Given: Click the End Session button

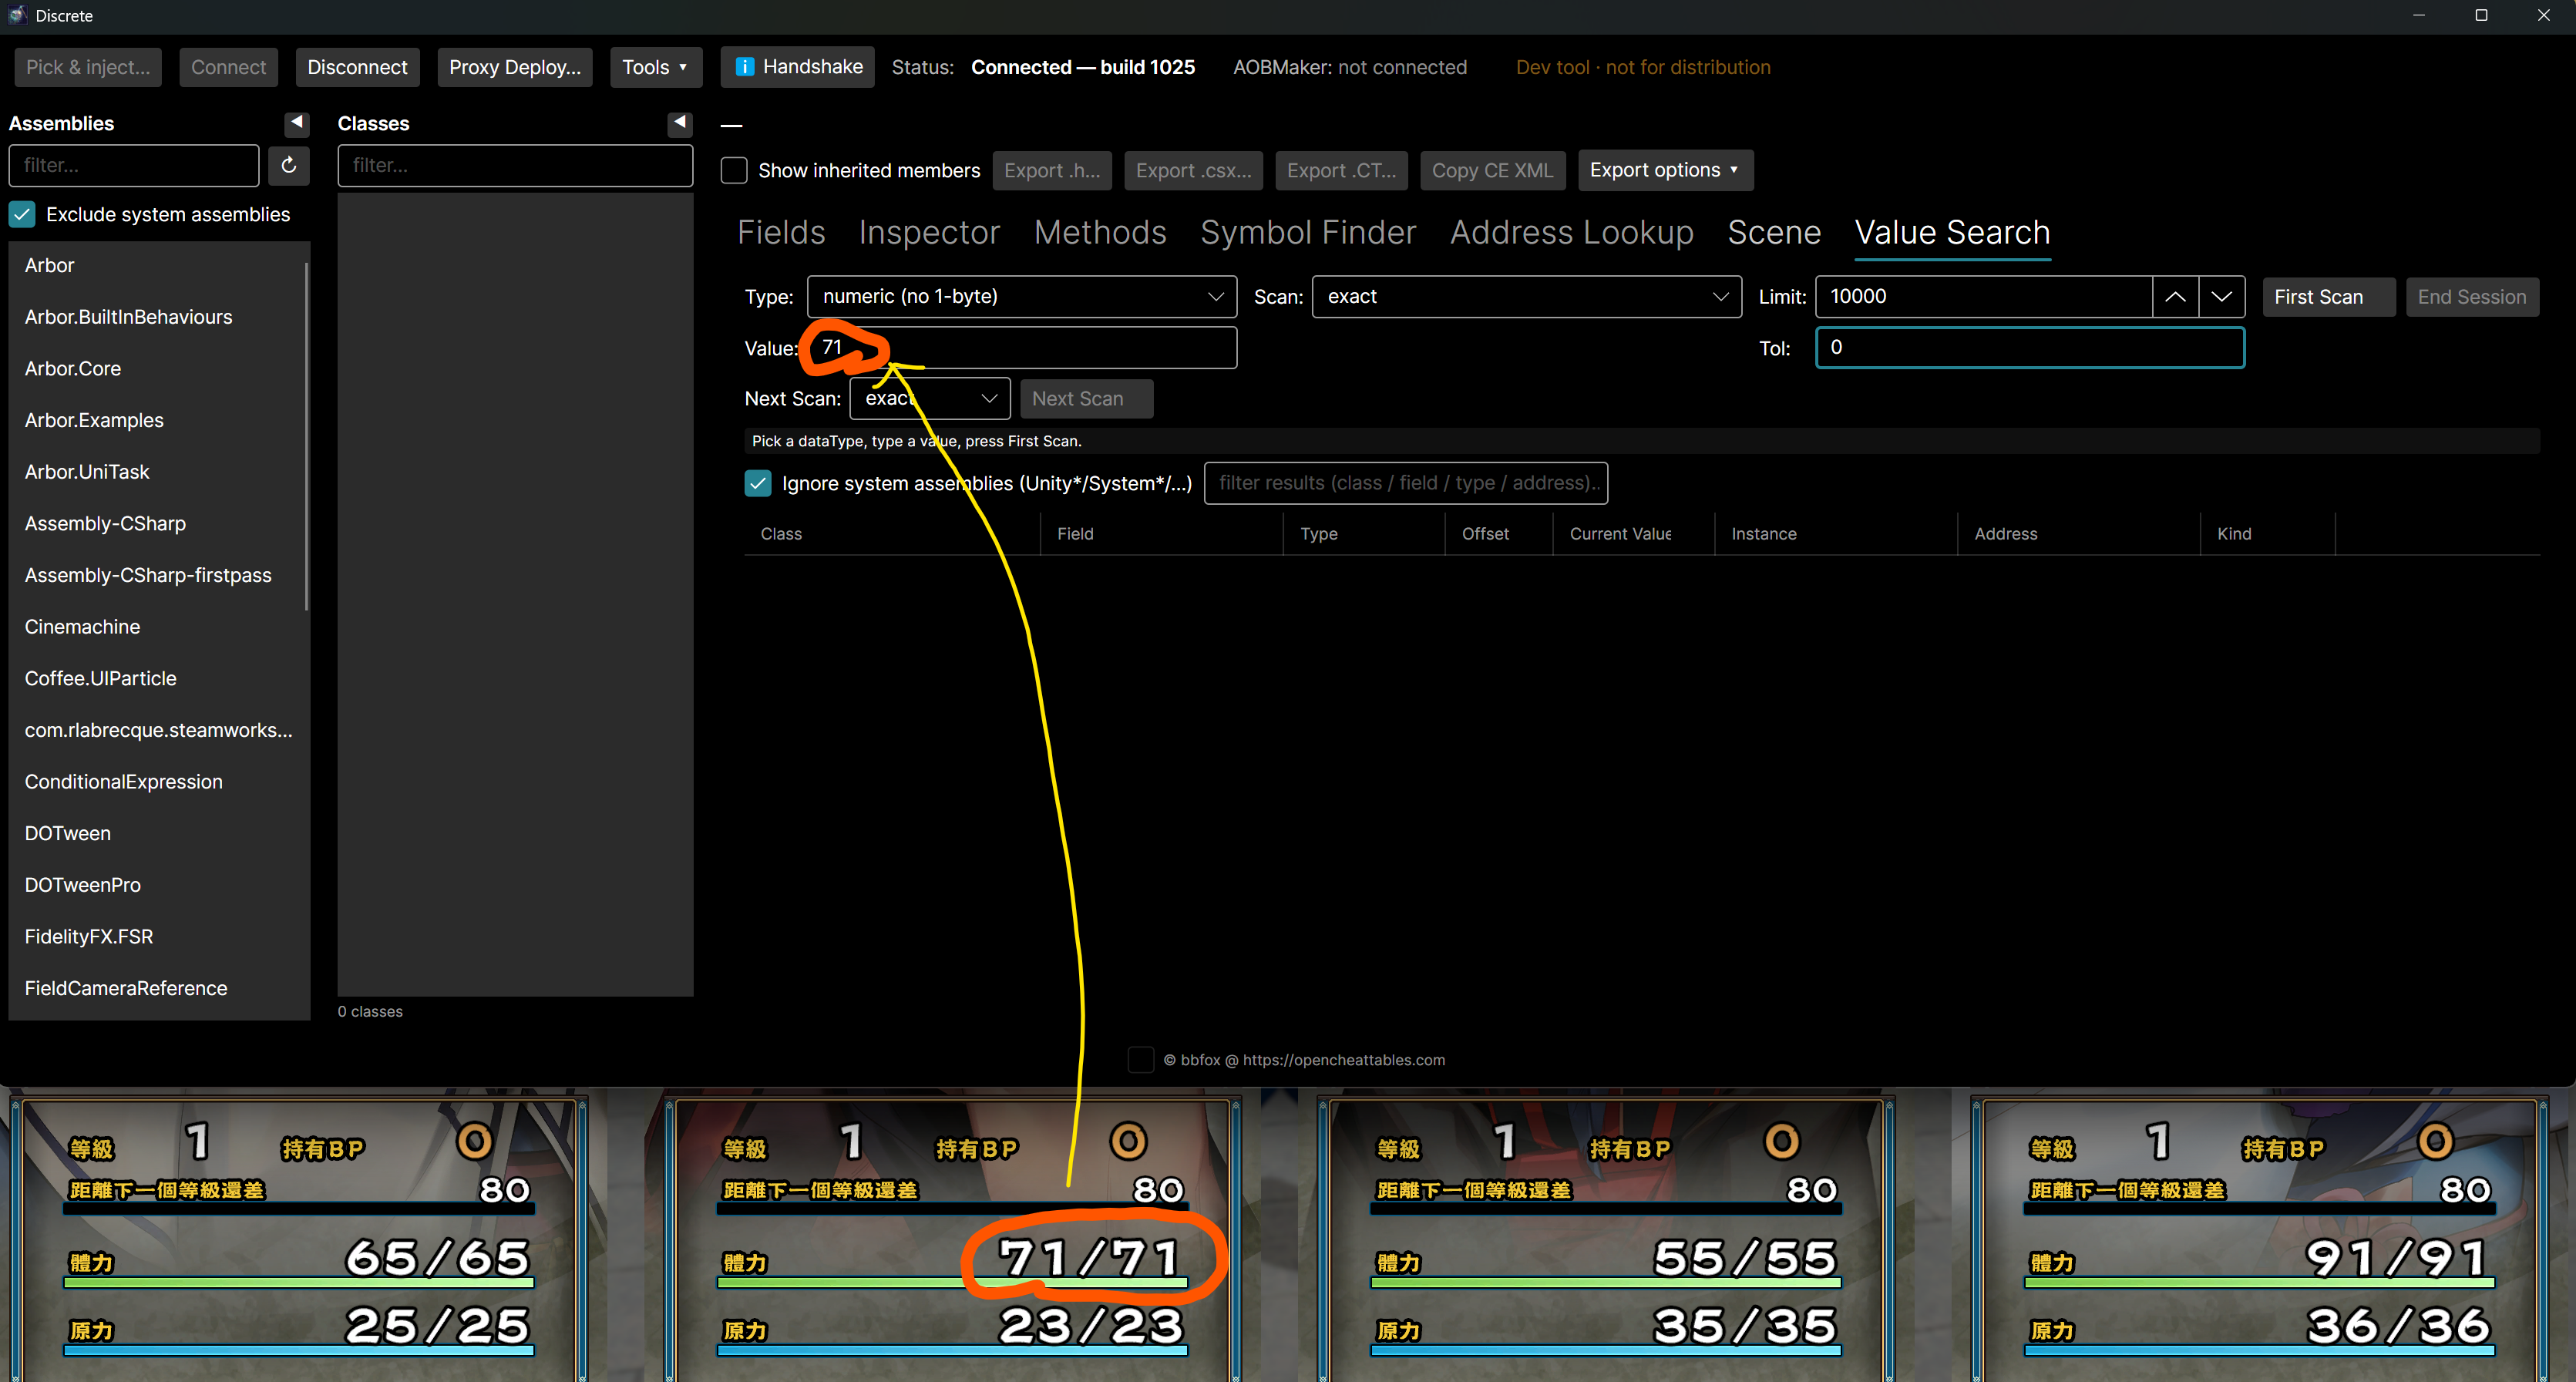Looking at the screenshot, I should 2472,297.
